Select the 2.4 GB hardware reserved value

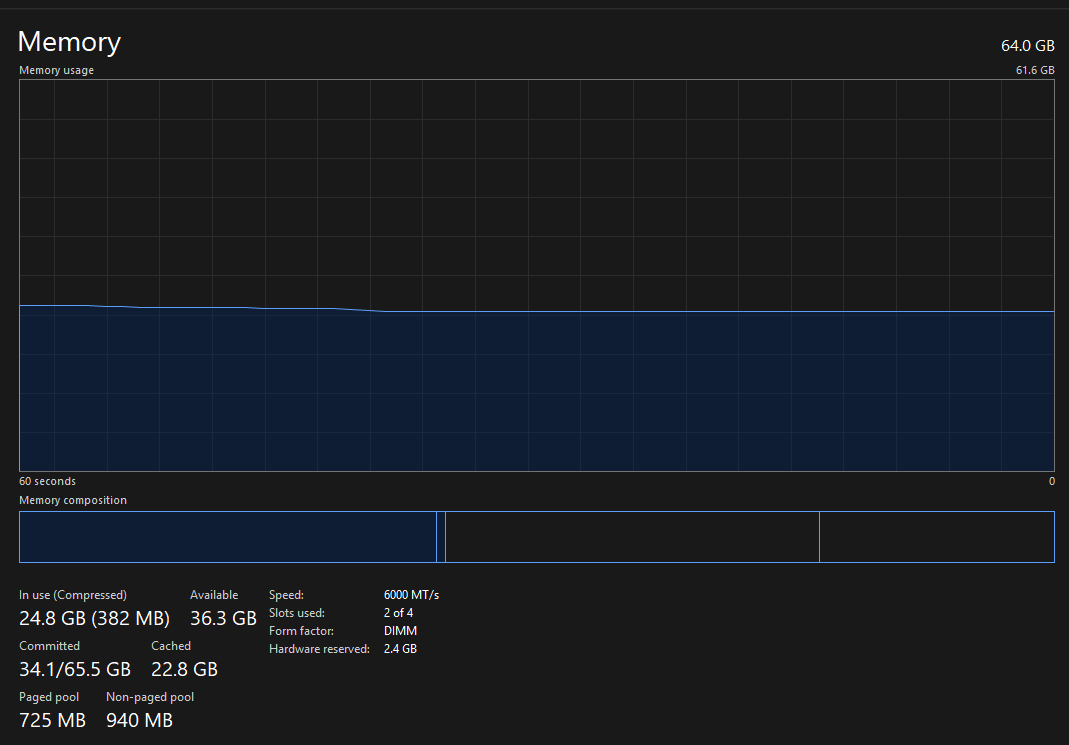tap(400, 649)
